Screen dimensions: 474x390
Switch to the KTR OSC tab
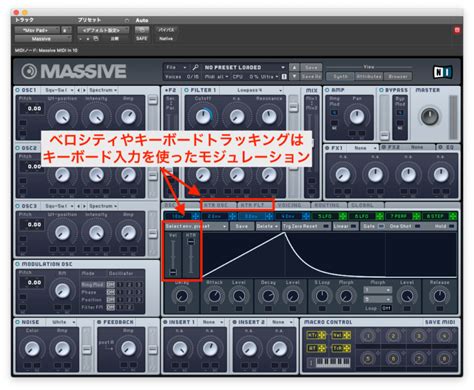[x=219, y=205]
